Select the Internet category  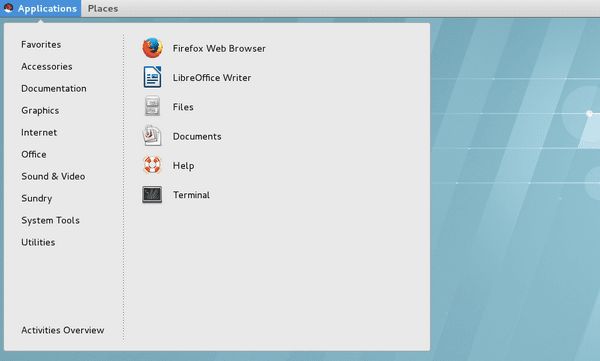[39, 132]
